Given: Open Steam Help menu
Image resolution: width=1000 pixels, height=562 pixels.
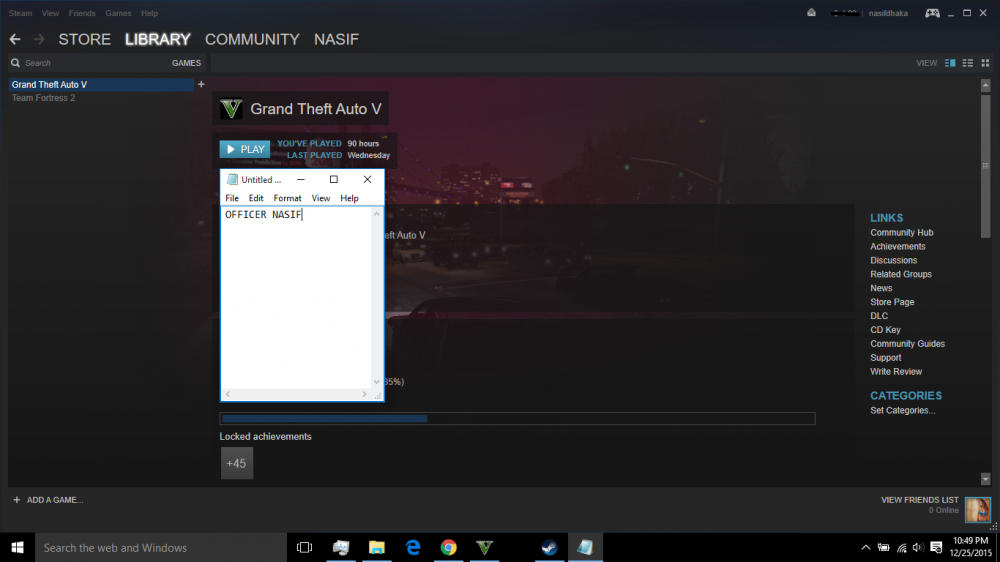Looking at the screenshot, I should pos(149,13).
